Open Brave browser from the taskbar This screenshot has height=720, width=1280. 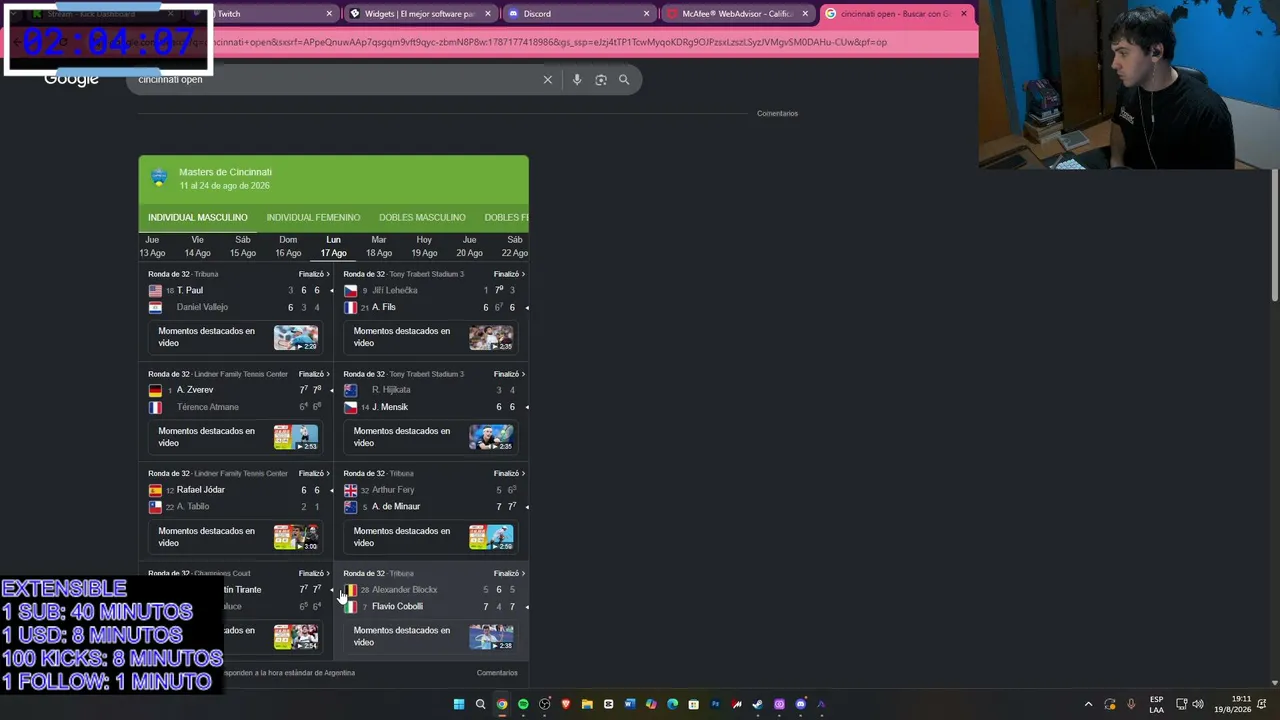[566, 704]
